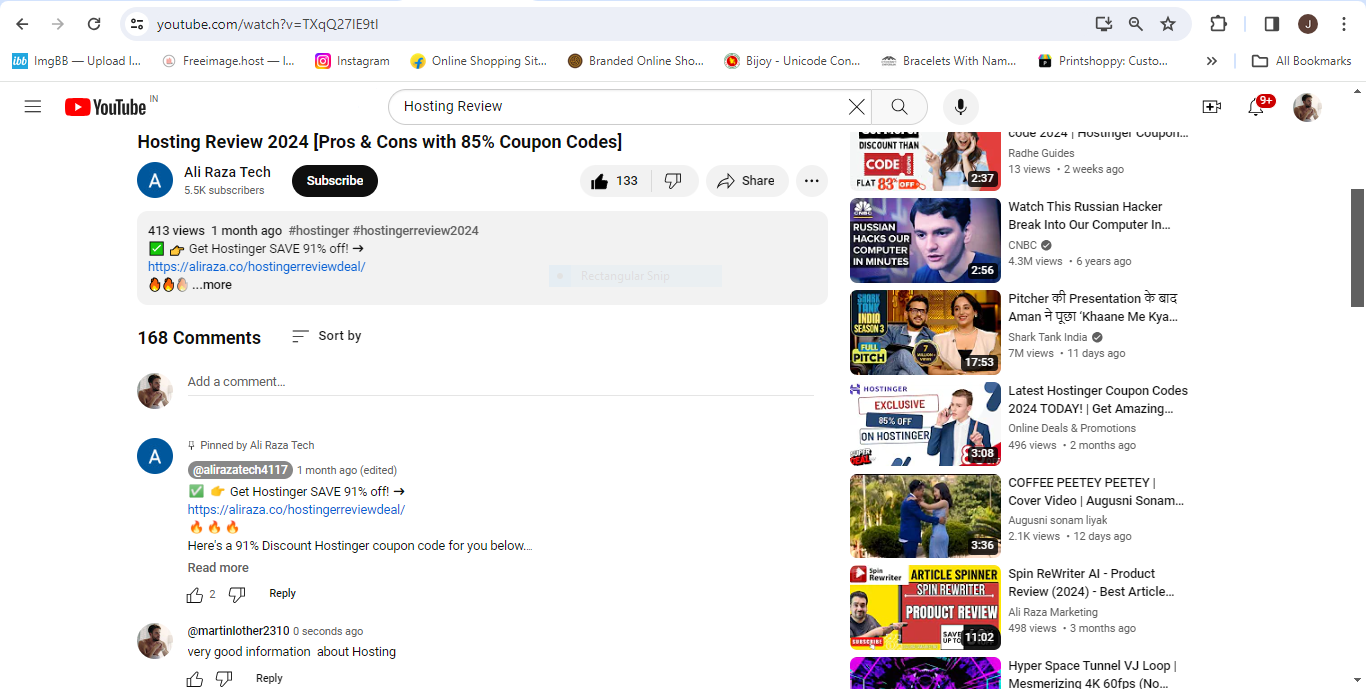The height and width of the screenshot is (689, 1366).
Task: Click the Share button
Action: 747,181
